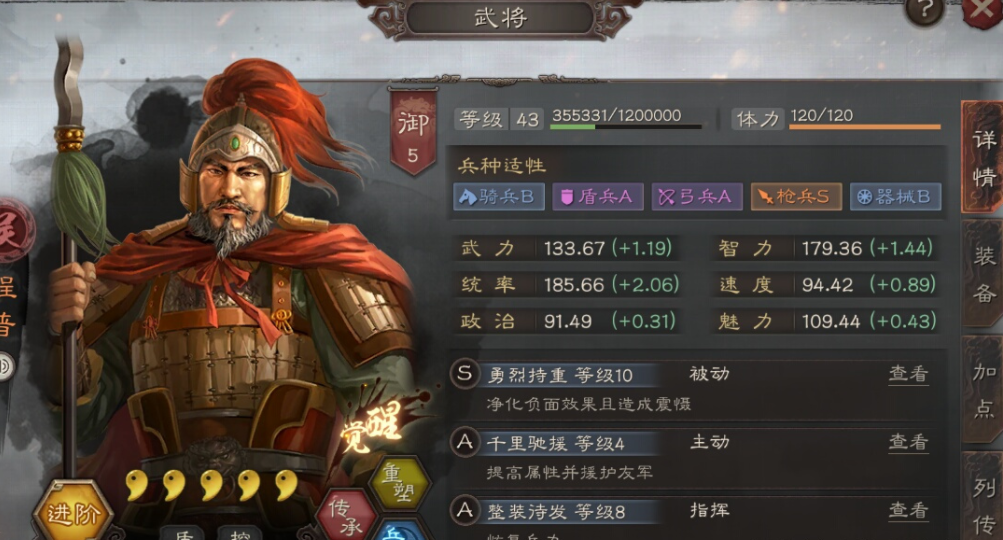The width and height of the screenshot is (1003, 540).
Task: Open the 觉醒 awakening badge
Action: [x=373, y=425]
